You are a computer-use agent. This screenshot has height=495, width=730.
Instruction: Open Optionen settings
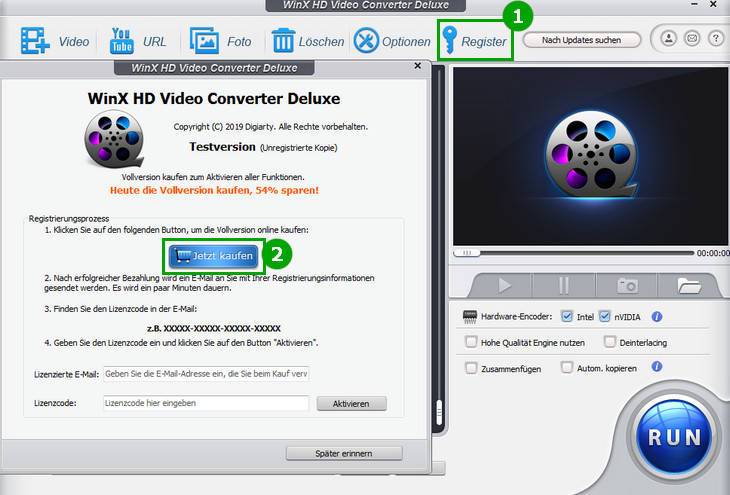[x=367, y=42]
